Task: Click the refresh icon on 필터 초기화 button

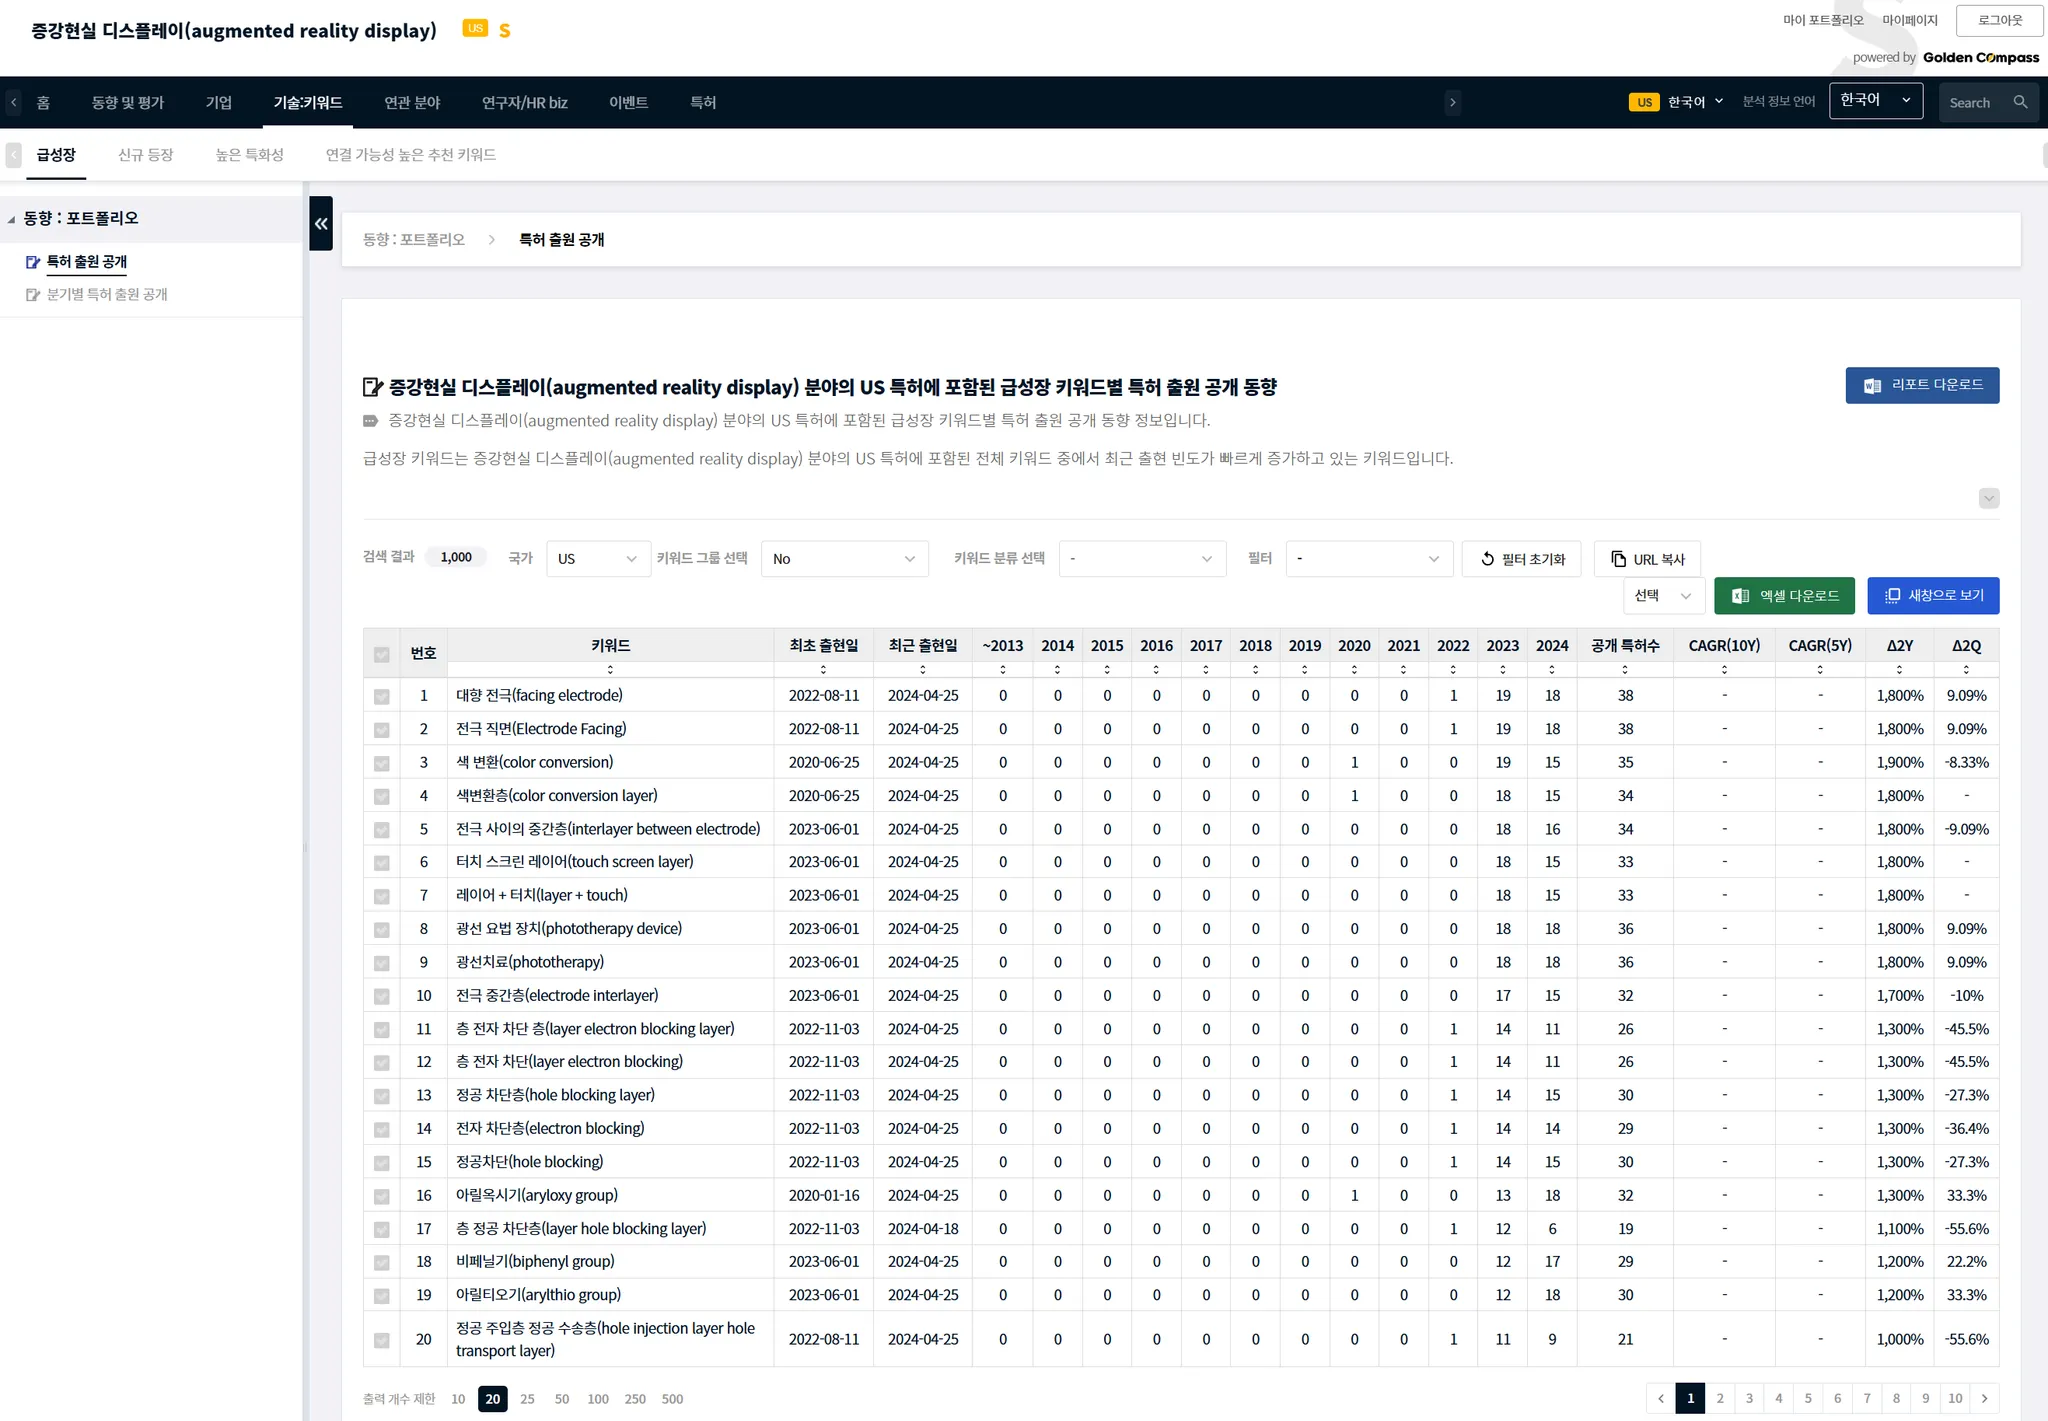Action: tap(1487, 559)
